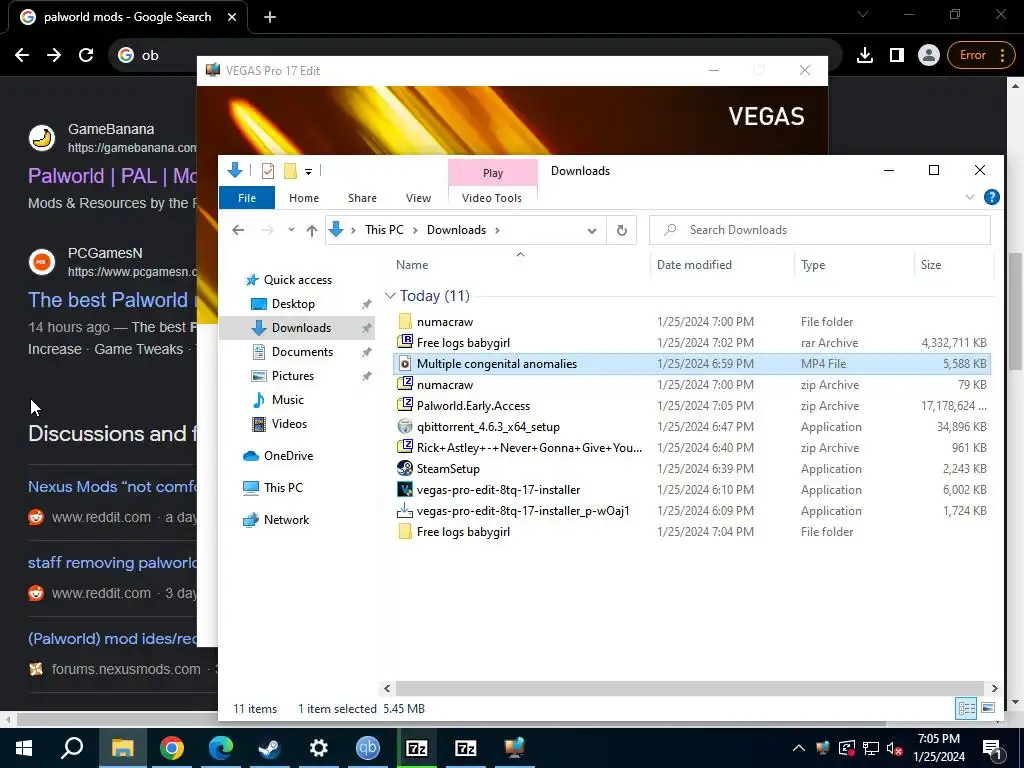The width and height of the screenshot is (1024, 768).
Task: Open the address bar history dropdown
Action: point(592,230)
